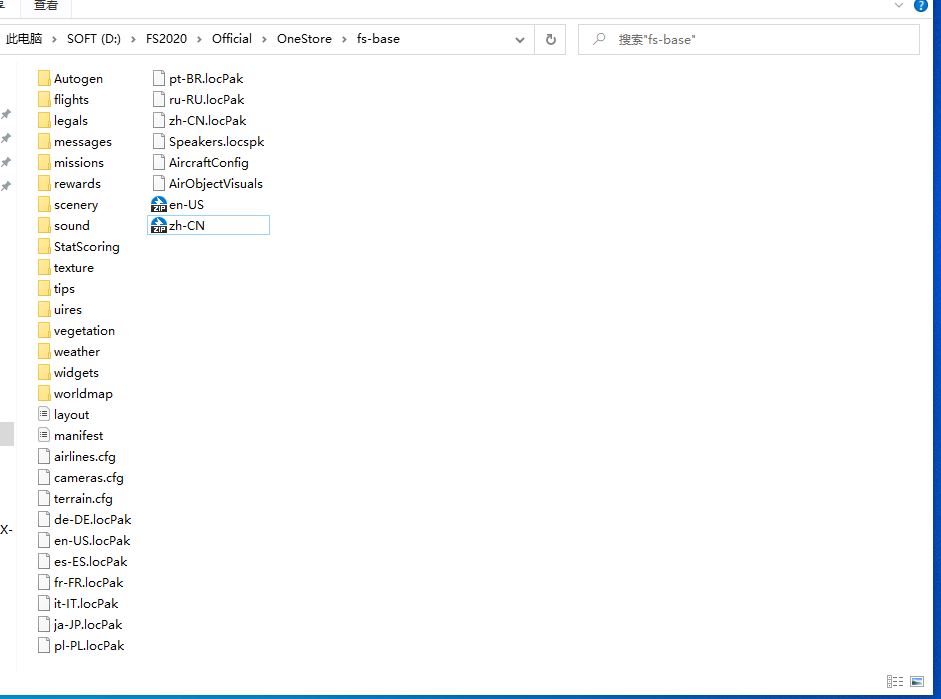Select the missions folder icon

(44, 163)
